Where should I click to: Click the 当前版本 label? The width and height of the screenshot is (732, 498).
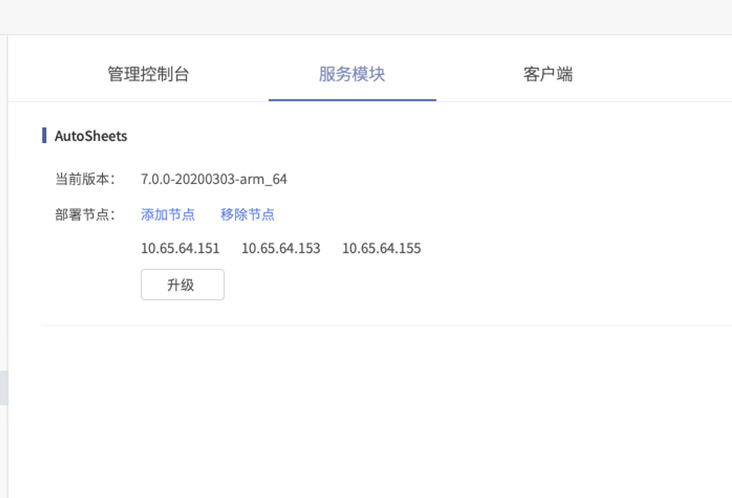coord(85,179)
